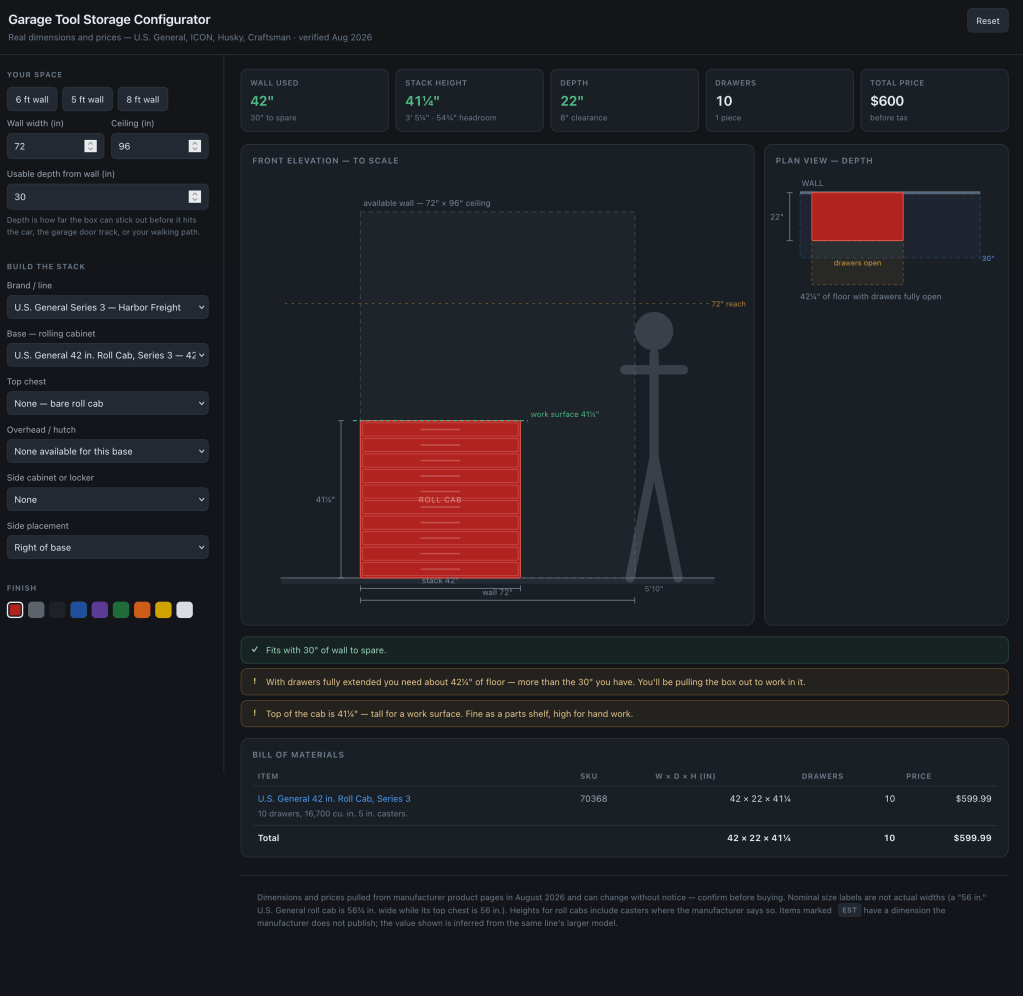Select the red finish swatch
Screen dimensions: 1023x996
[x=15, y=610]
